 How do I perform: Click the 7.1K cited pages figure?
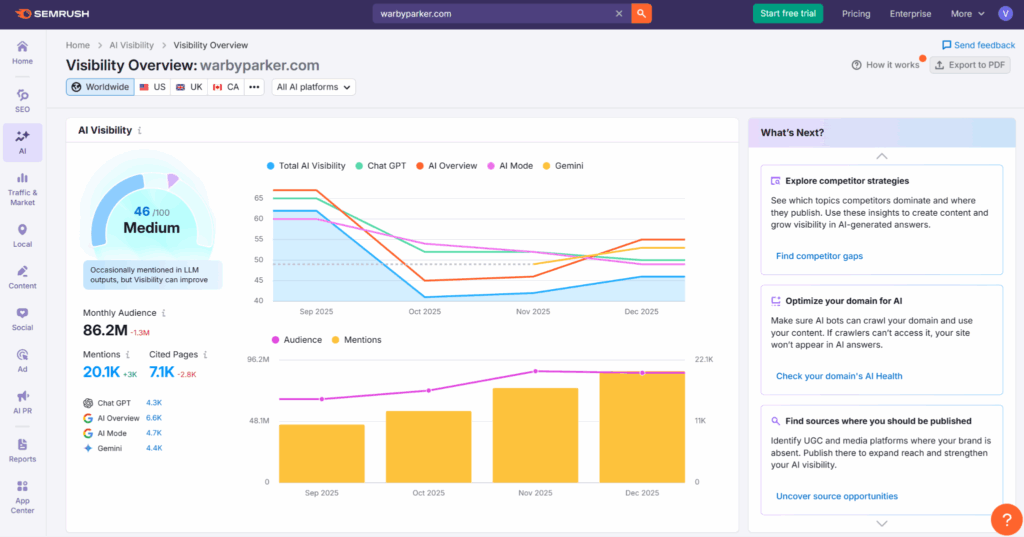click(161, 372)
